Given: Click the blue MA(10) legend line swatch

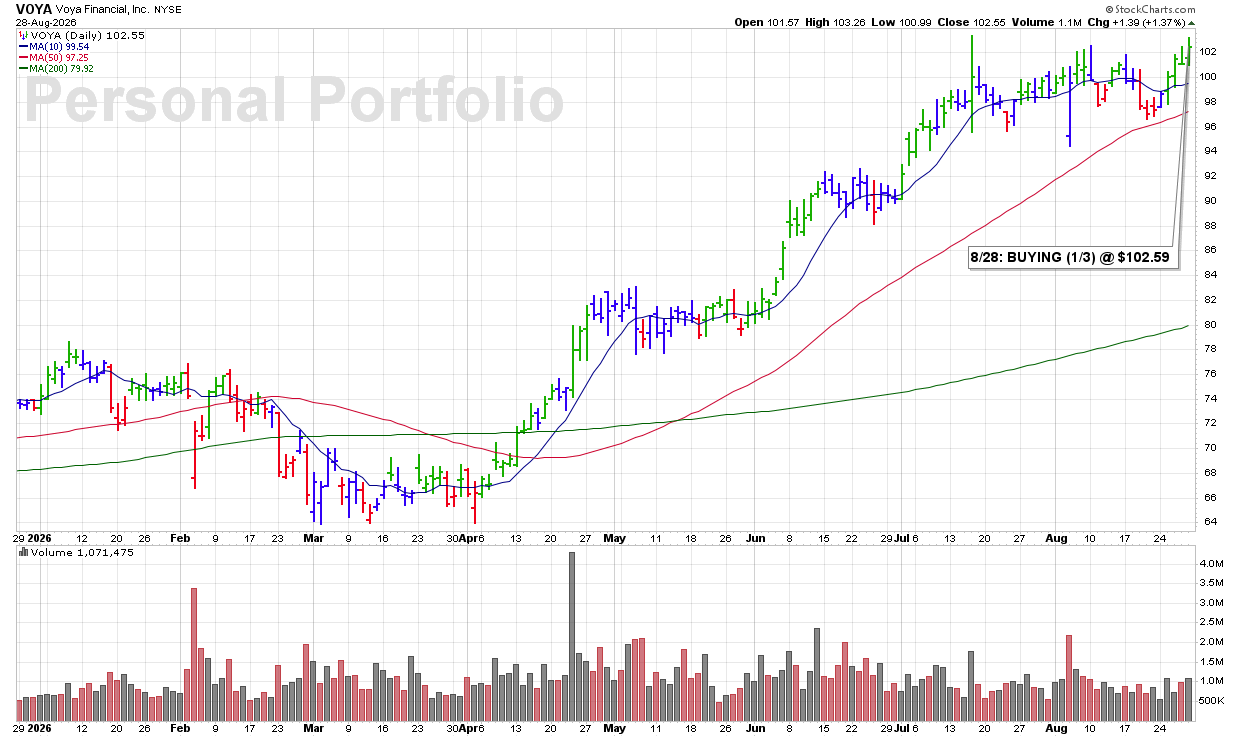Looking at the screenshot, I should pyautogui.click(x=23, y=47).
